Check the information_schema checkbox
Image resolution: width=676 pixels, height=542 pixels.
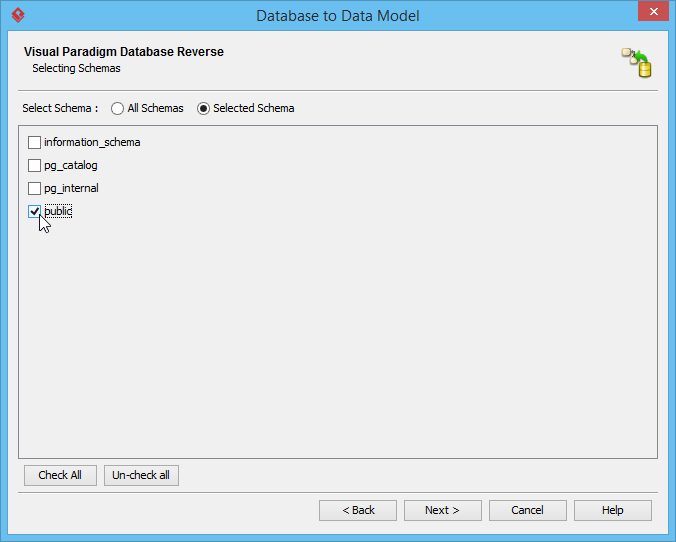point(34,142)
